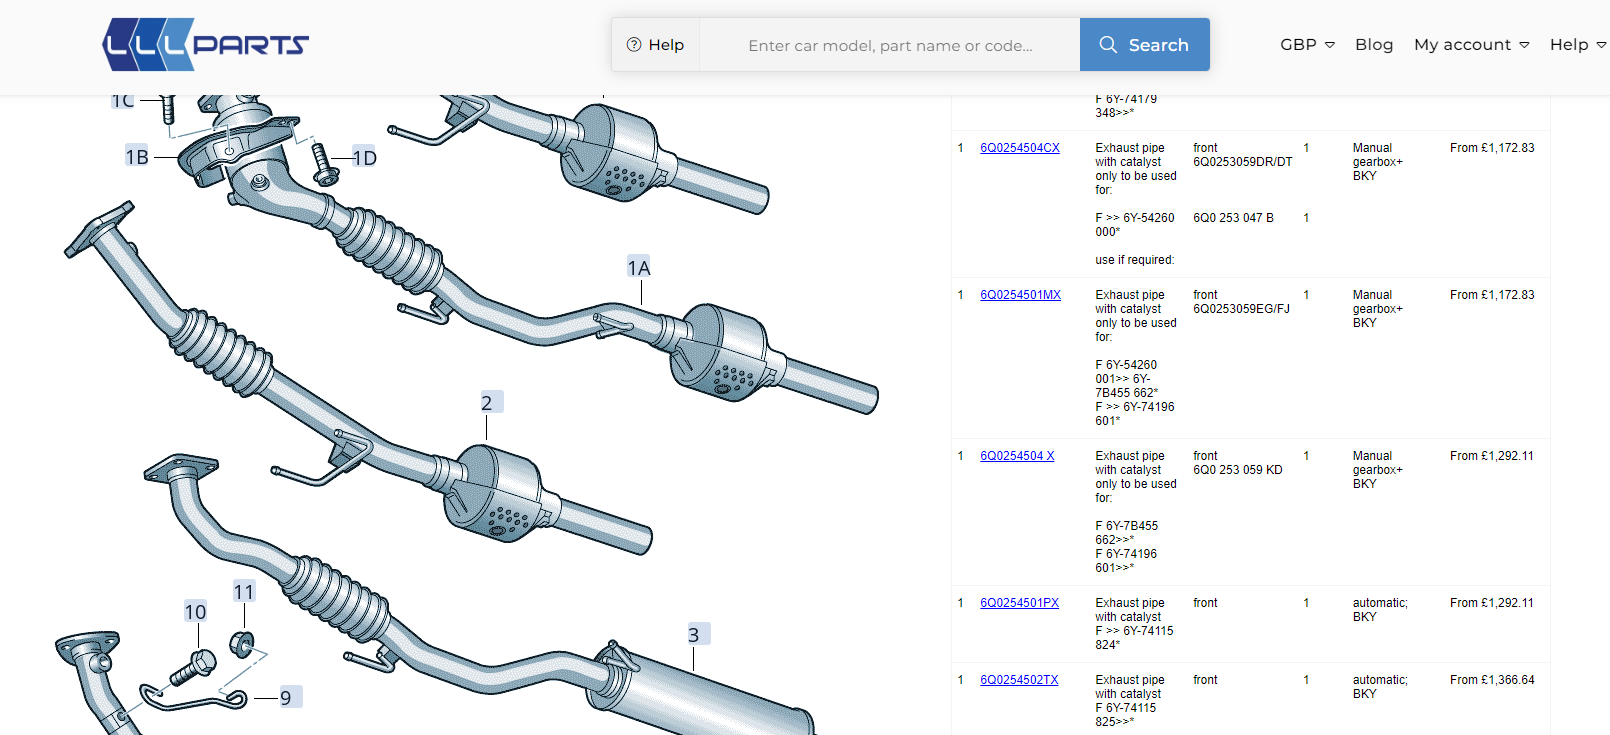This screenshot has height=735, width=1610.
Task: Open the GBP currency dropdown
Action: coord(1306,45)
